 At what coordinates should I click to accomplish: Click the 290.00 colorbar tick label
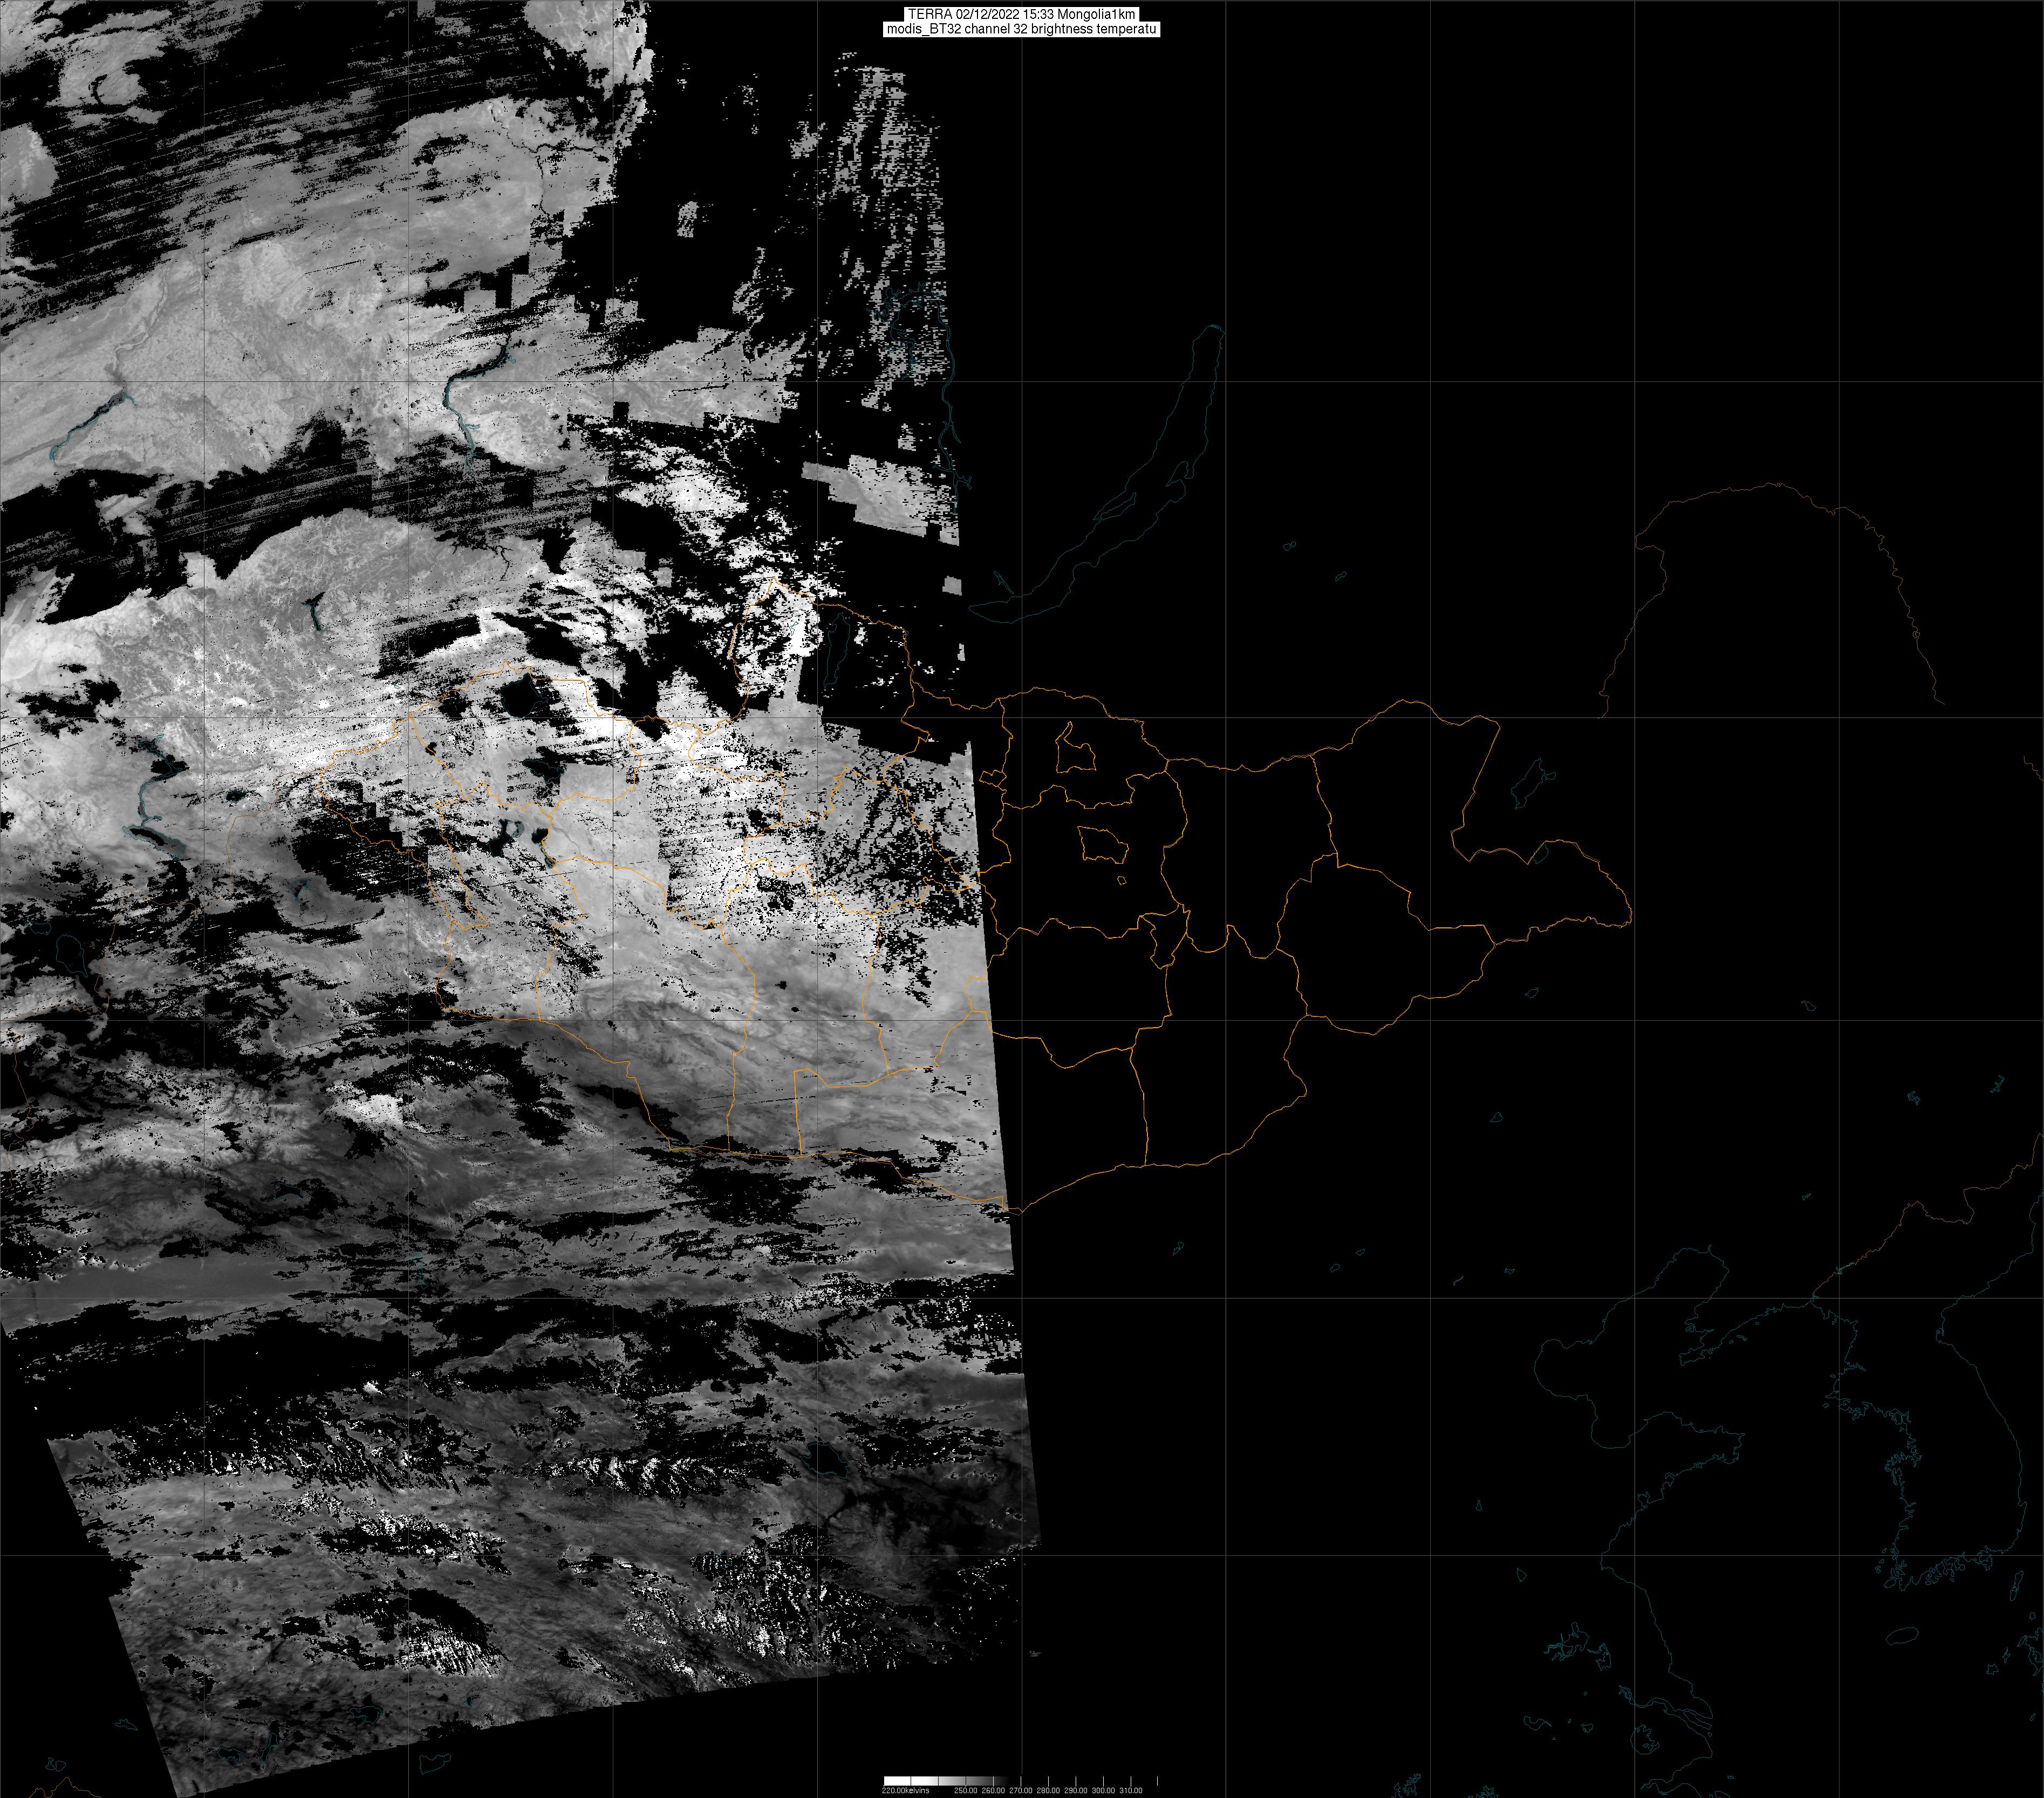tap(1076, 1790)
